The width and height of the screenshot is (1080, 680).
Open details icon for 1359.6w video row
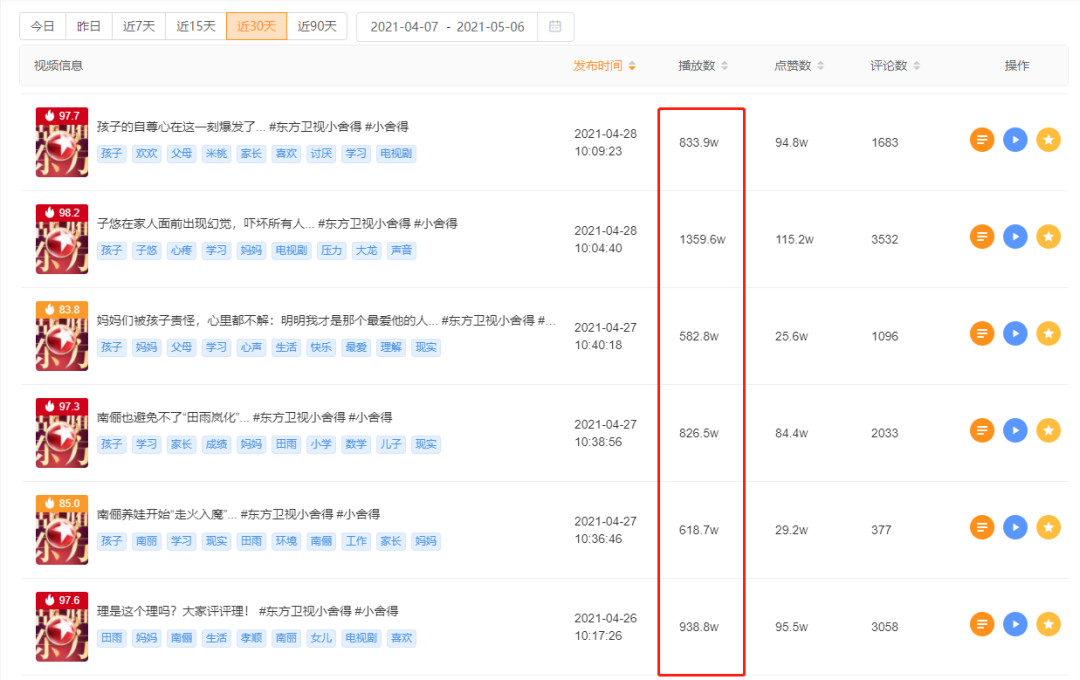pyautogui.click(x=982, y=237)
